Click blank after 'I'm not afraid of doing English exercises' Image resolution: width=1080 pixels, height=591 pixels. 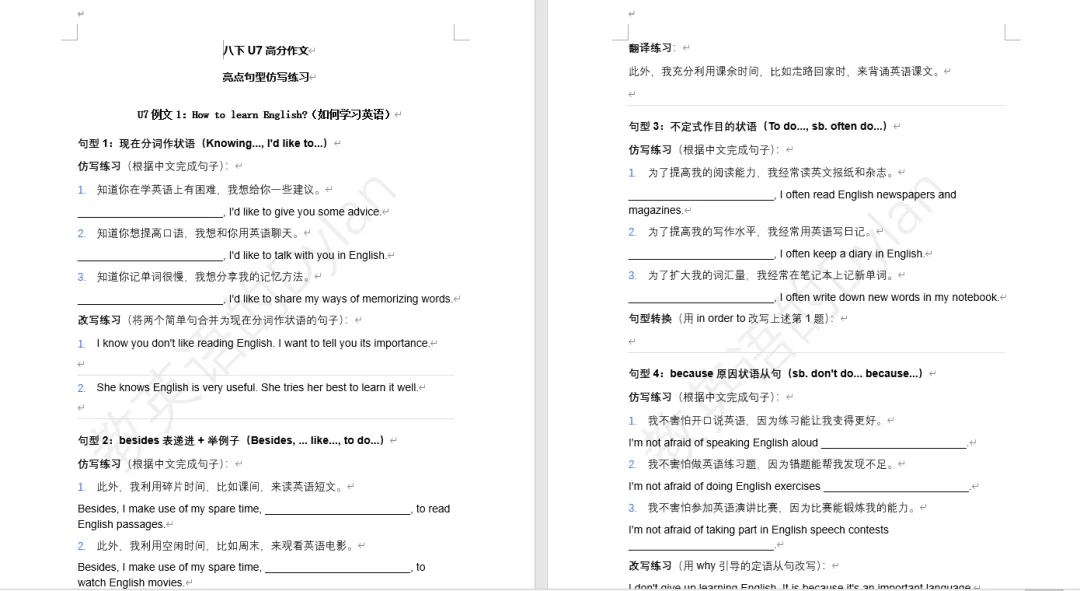click(x=896, y=486)
